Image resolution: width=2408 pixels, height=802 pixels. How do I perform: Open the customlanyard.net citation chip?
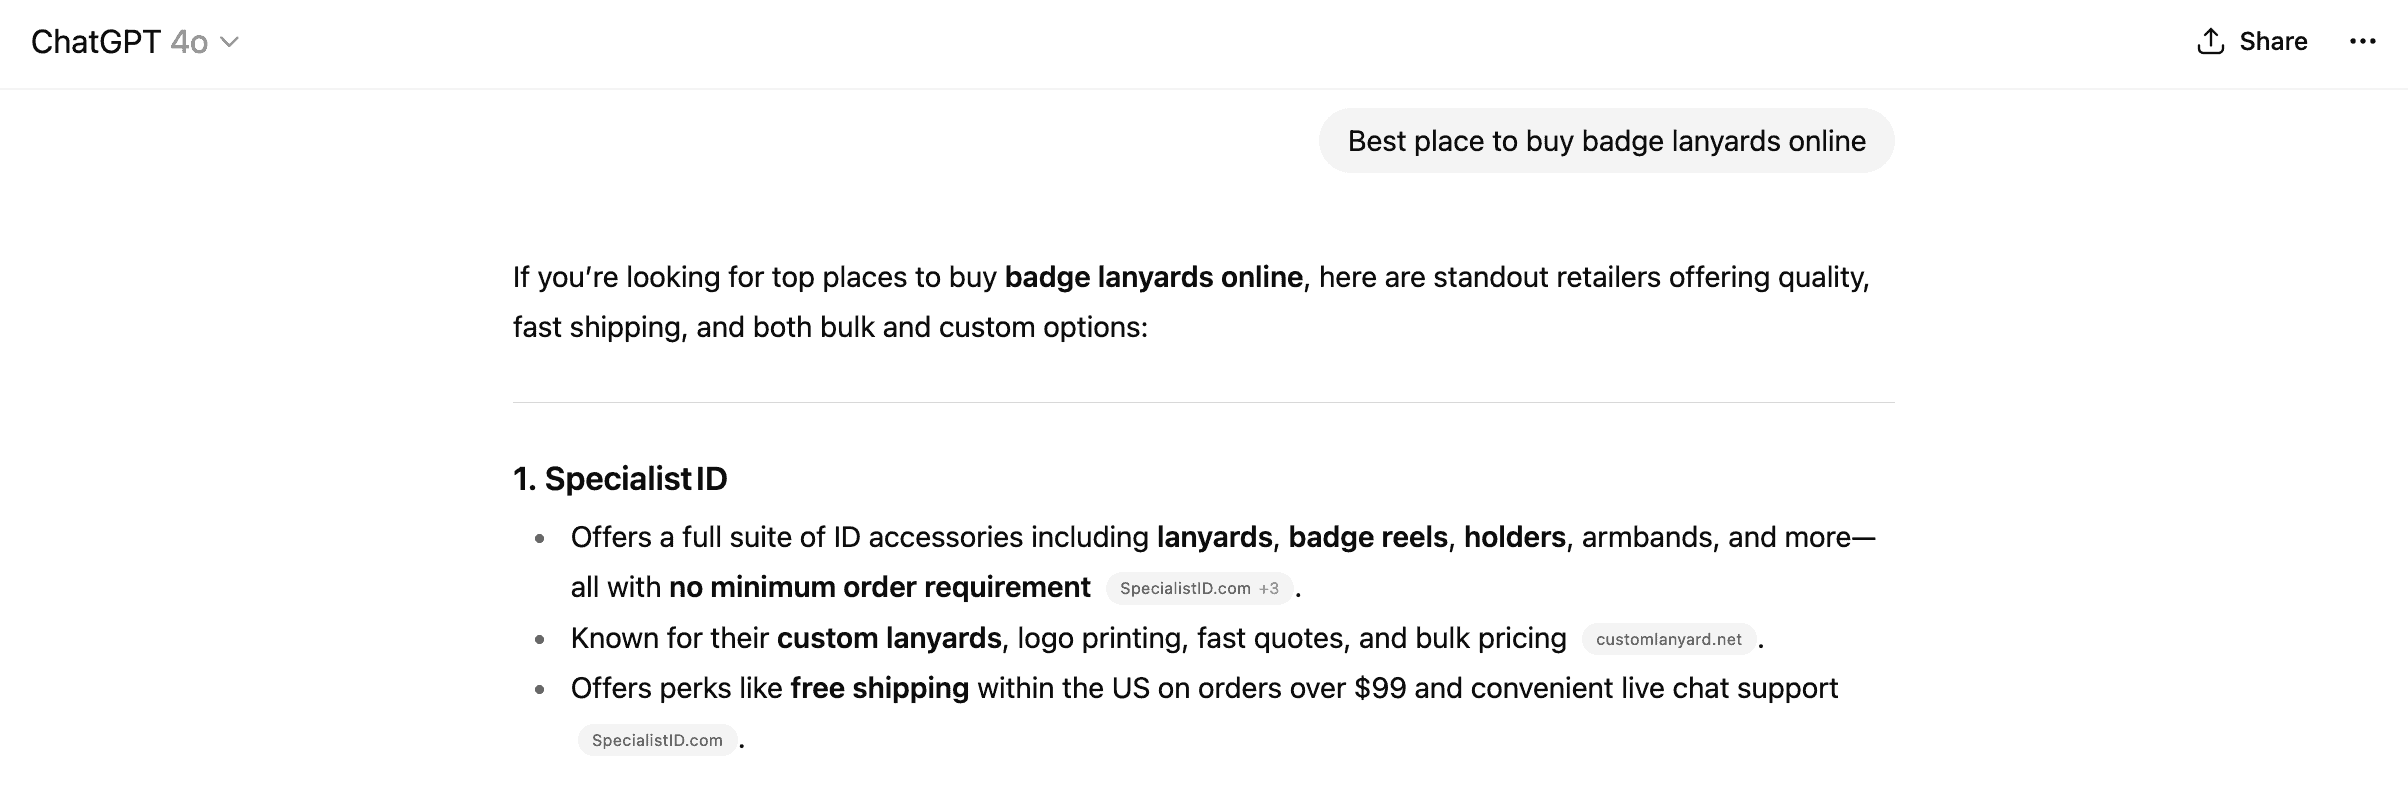pyautogui.click(x=1668, y=639)
